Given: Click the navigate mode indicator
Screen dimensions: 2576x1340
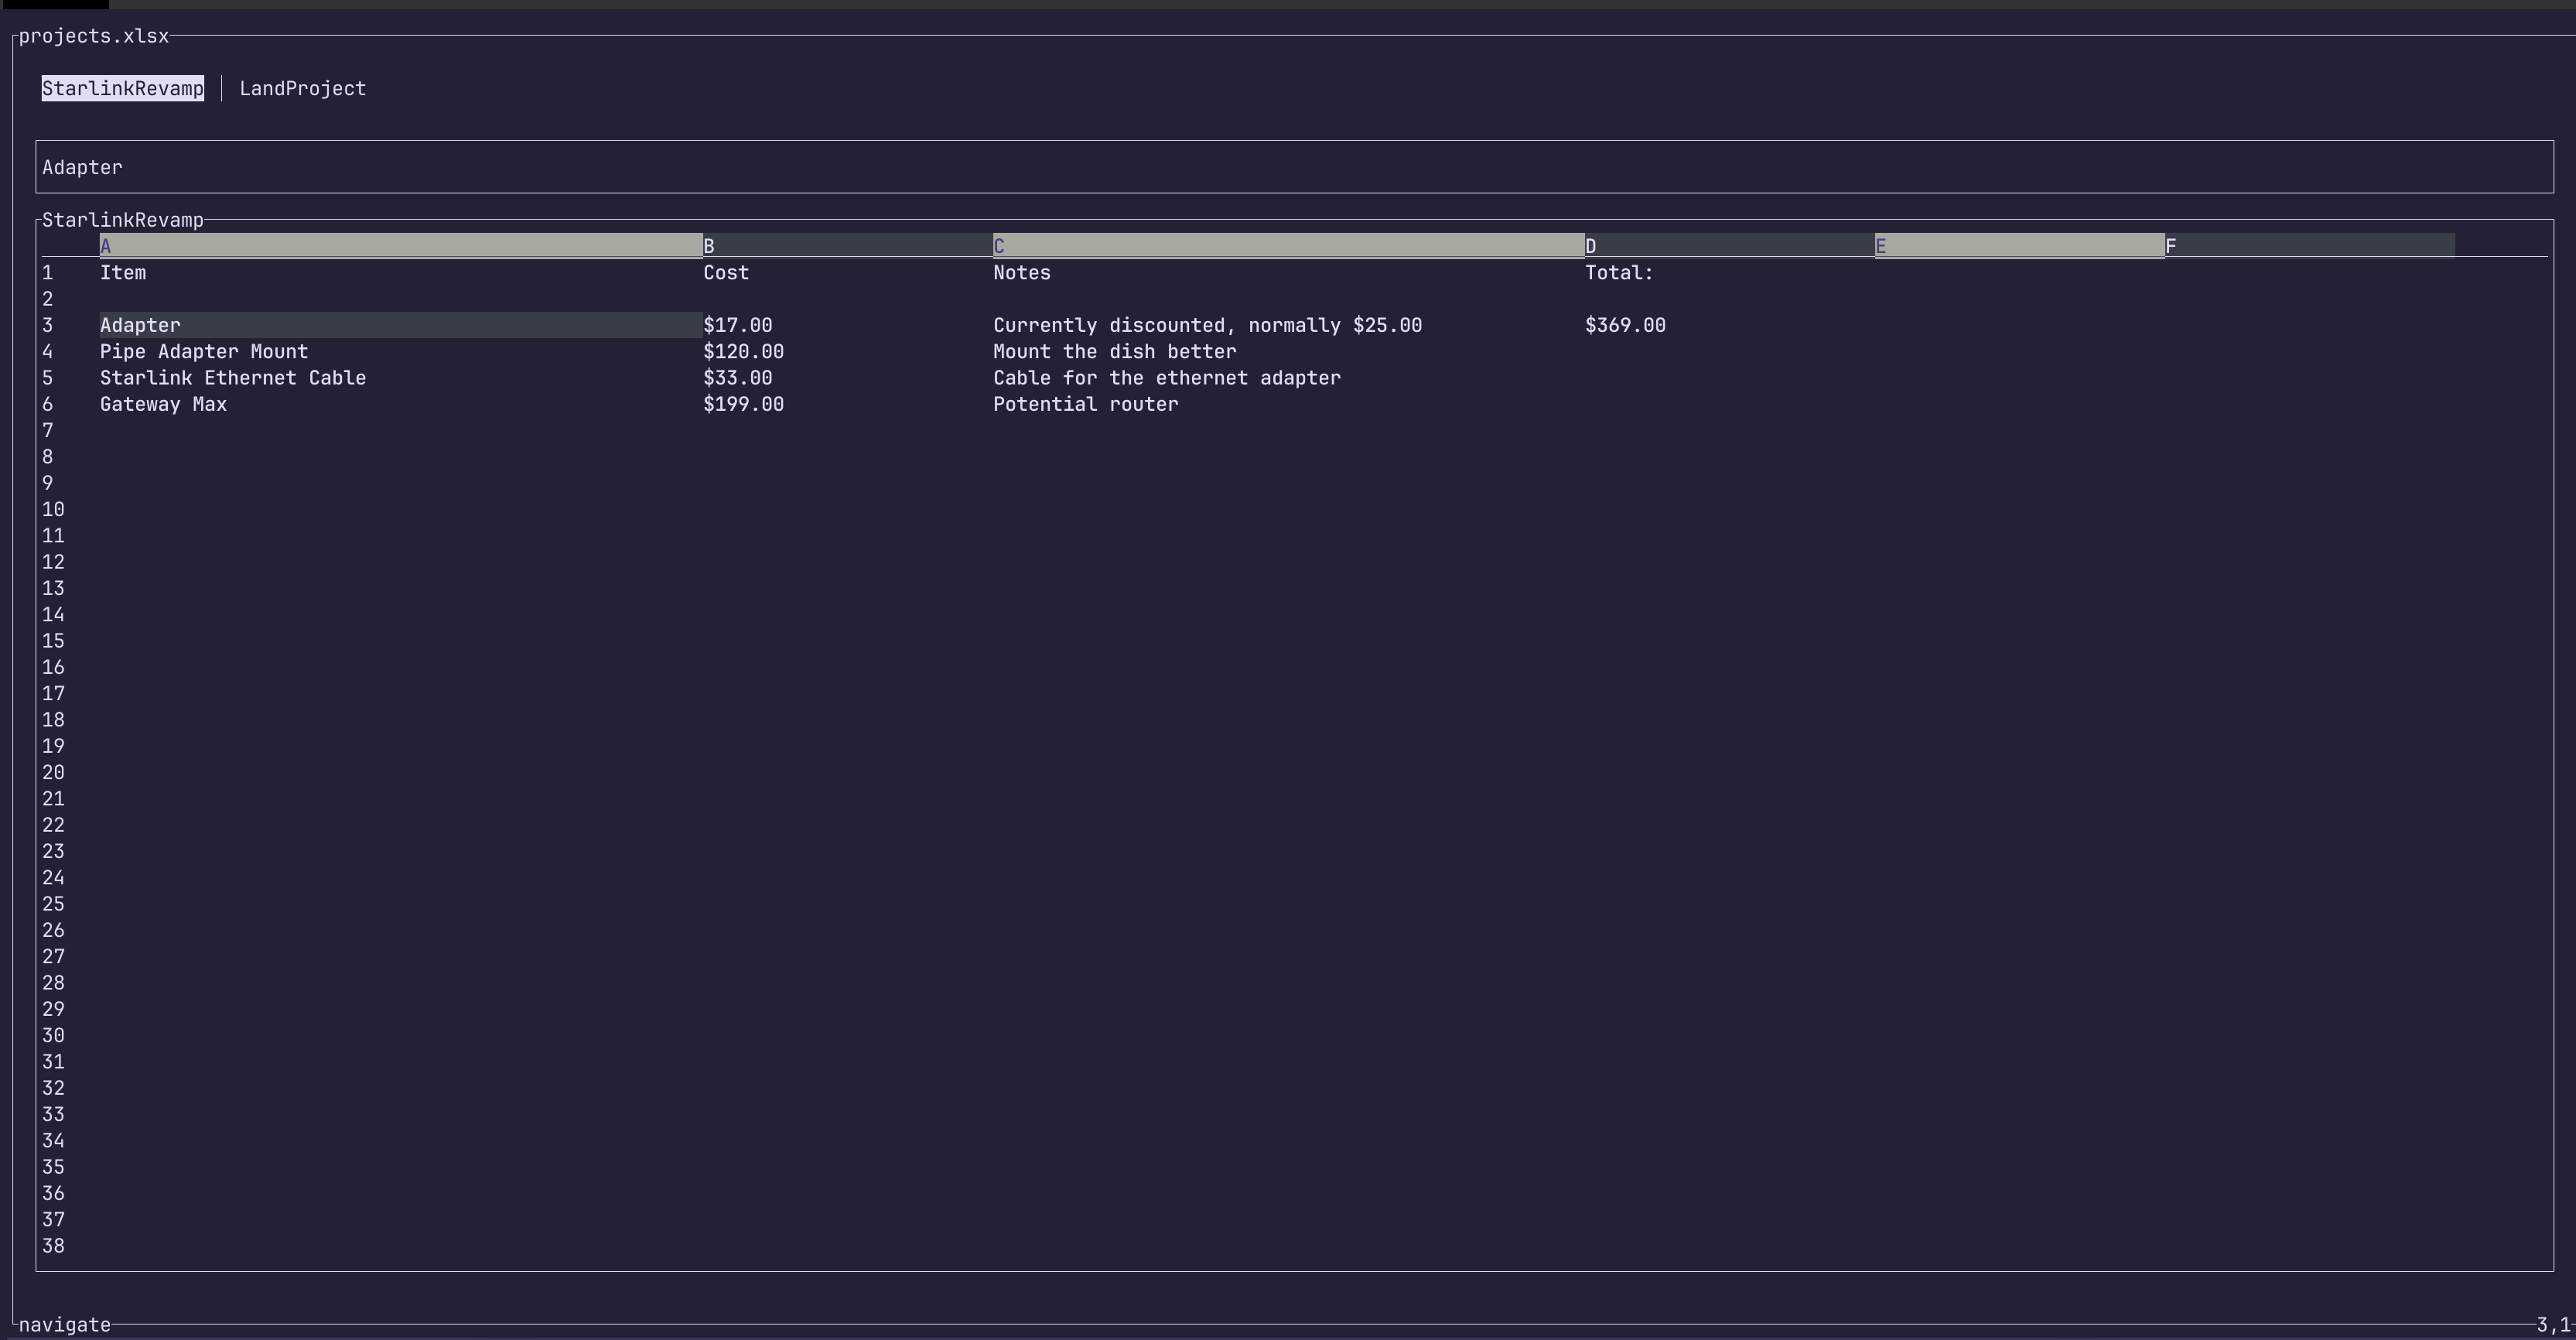Looking at the screenshot, I should point(65,1325).
